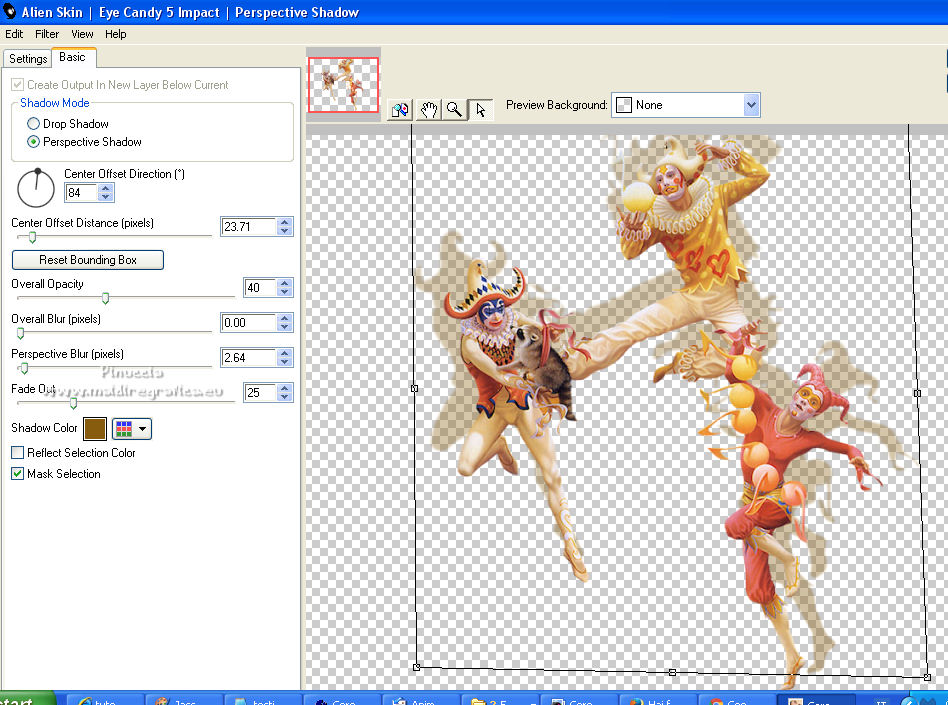Click the Overall Opacity value field
The width and height of the screenshot is (948, 705).
pos(260,288)
